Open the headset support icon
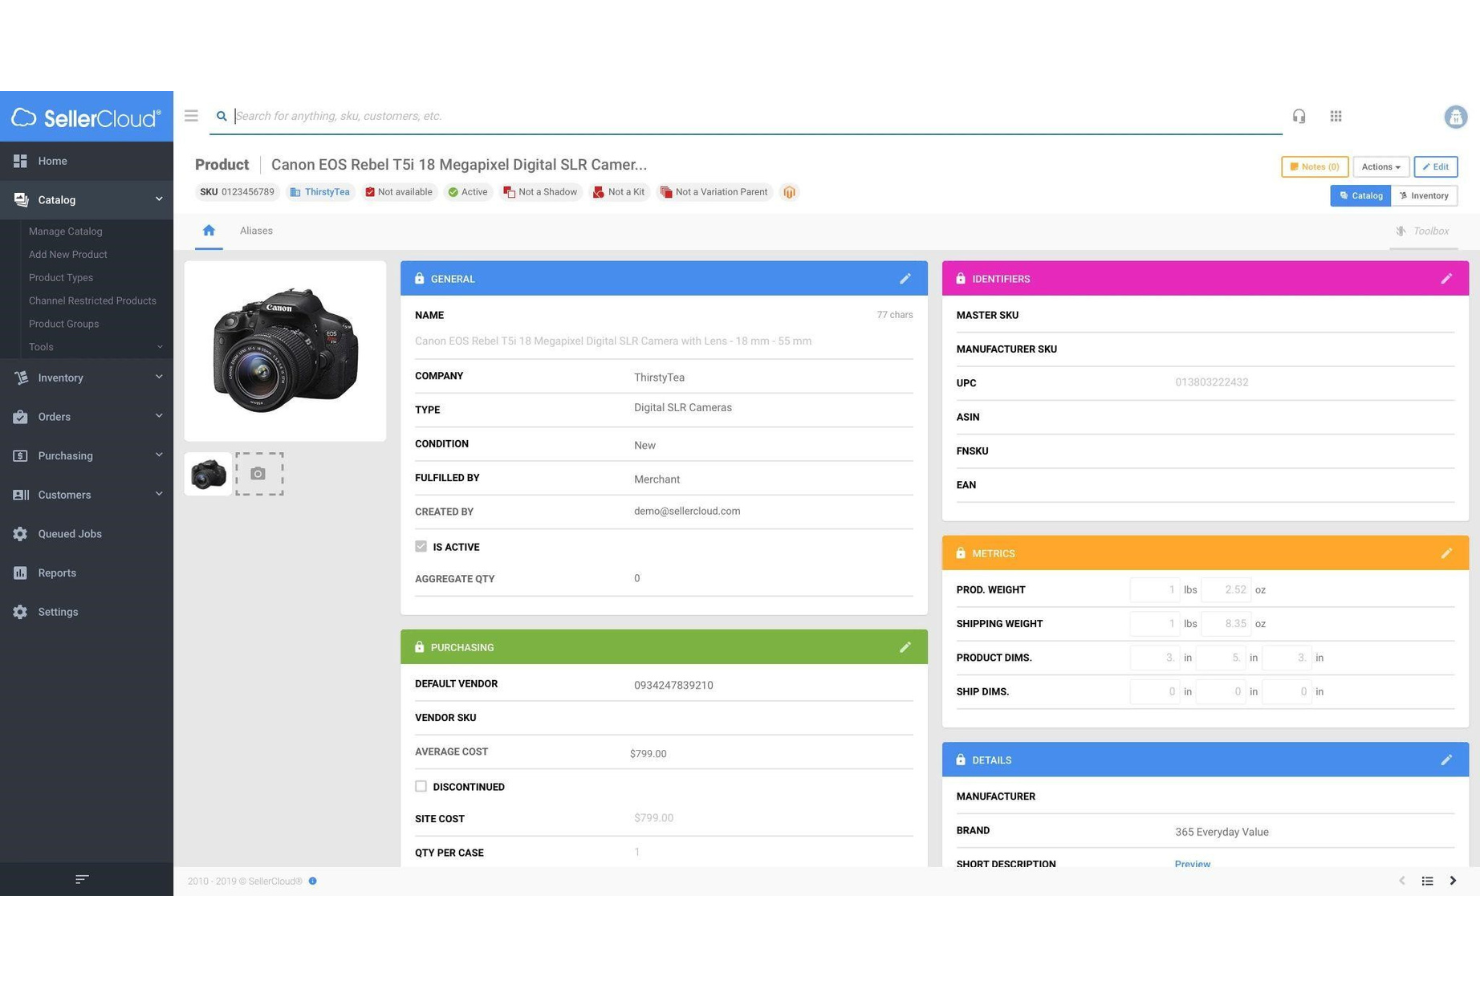Screen dimensions: 1480x987 (1300, 116)
